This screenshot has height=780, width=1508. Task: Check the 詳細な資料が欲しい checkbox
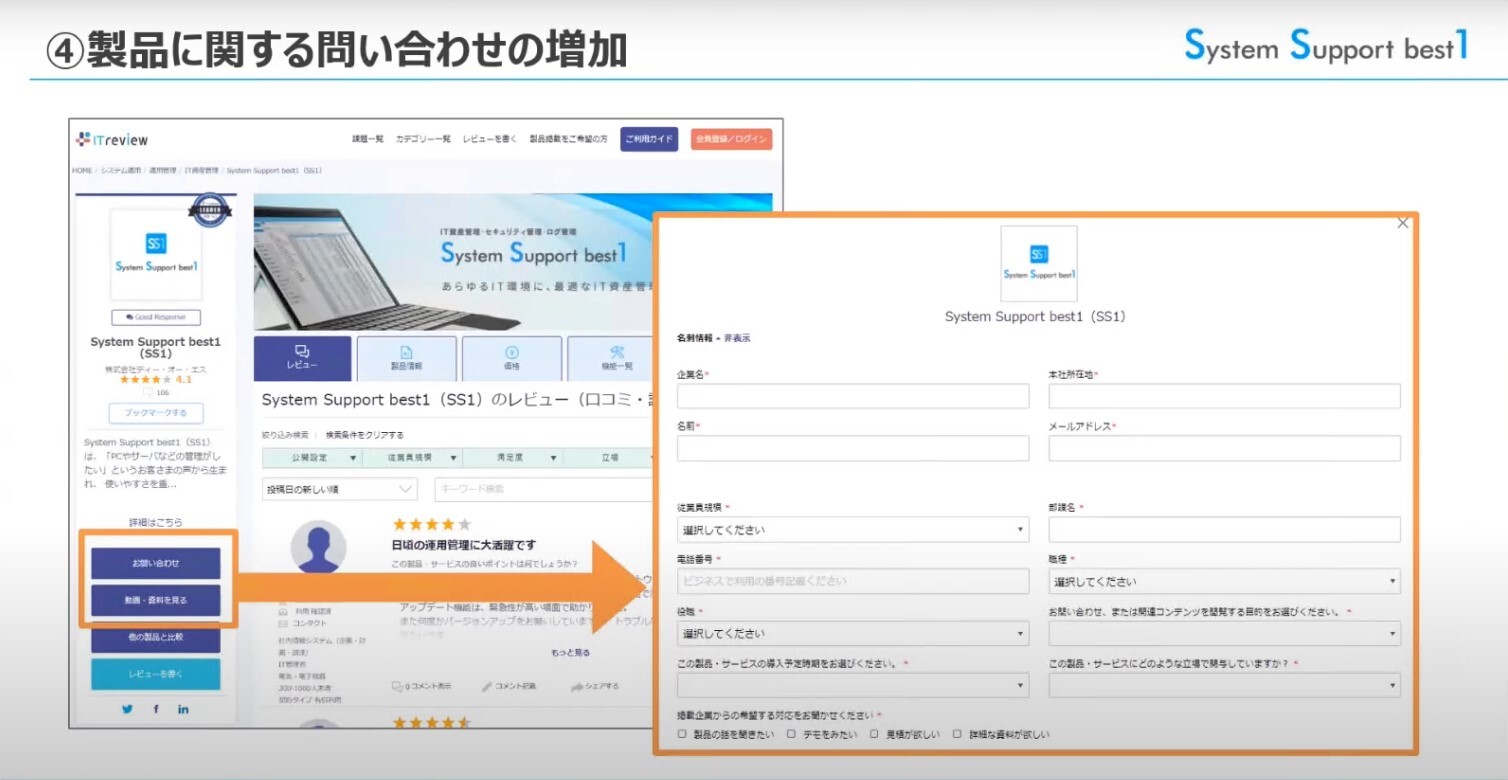tap(957, 734)
